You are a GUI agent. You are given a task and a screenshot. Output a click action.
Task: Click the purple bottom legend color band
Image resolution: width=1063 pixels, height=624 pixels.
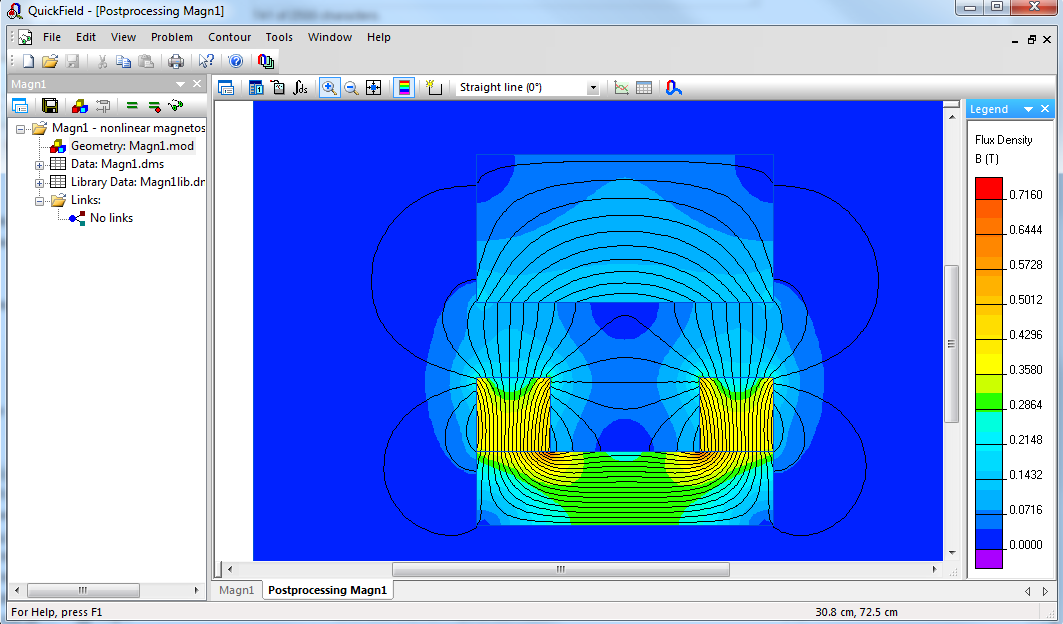pyautogui.click(x=988, y=559)
